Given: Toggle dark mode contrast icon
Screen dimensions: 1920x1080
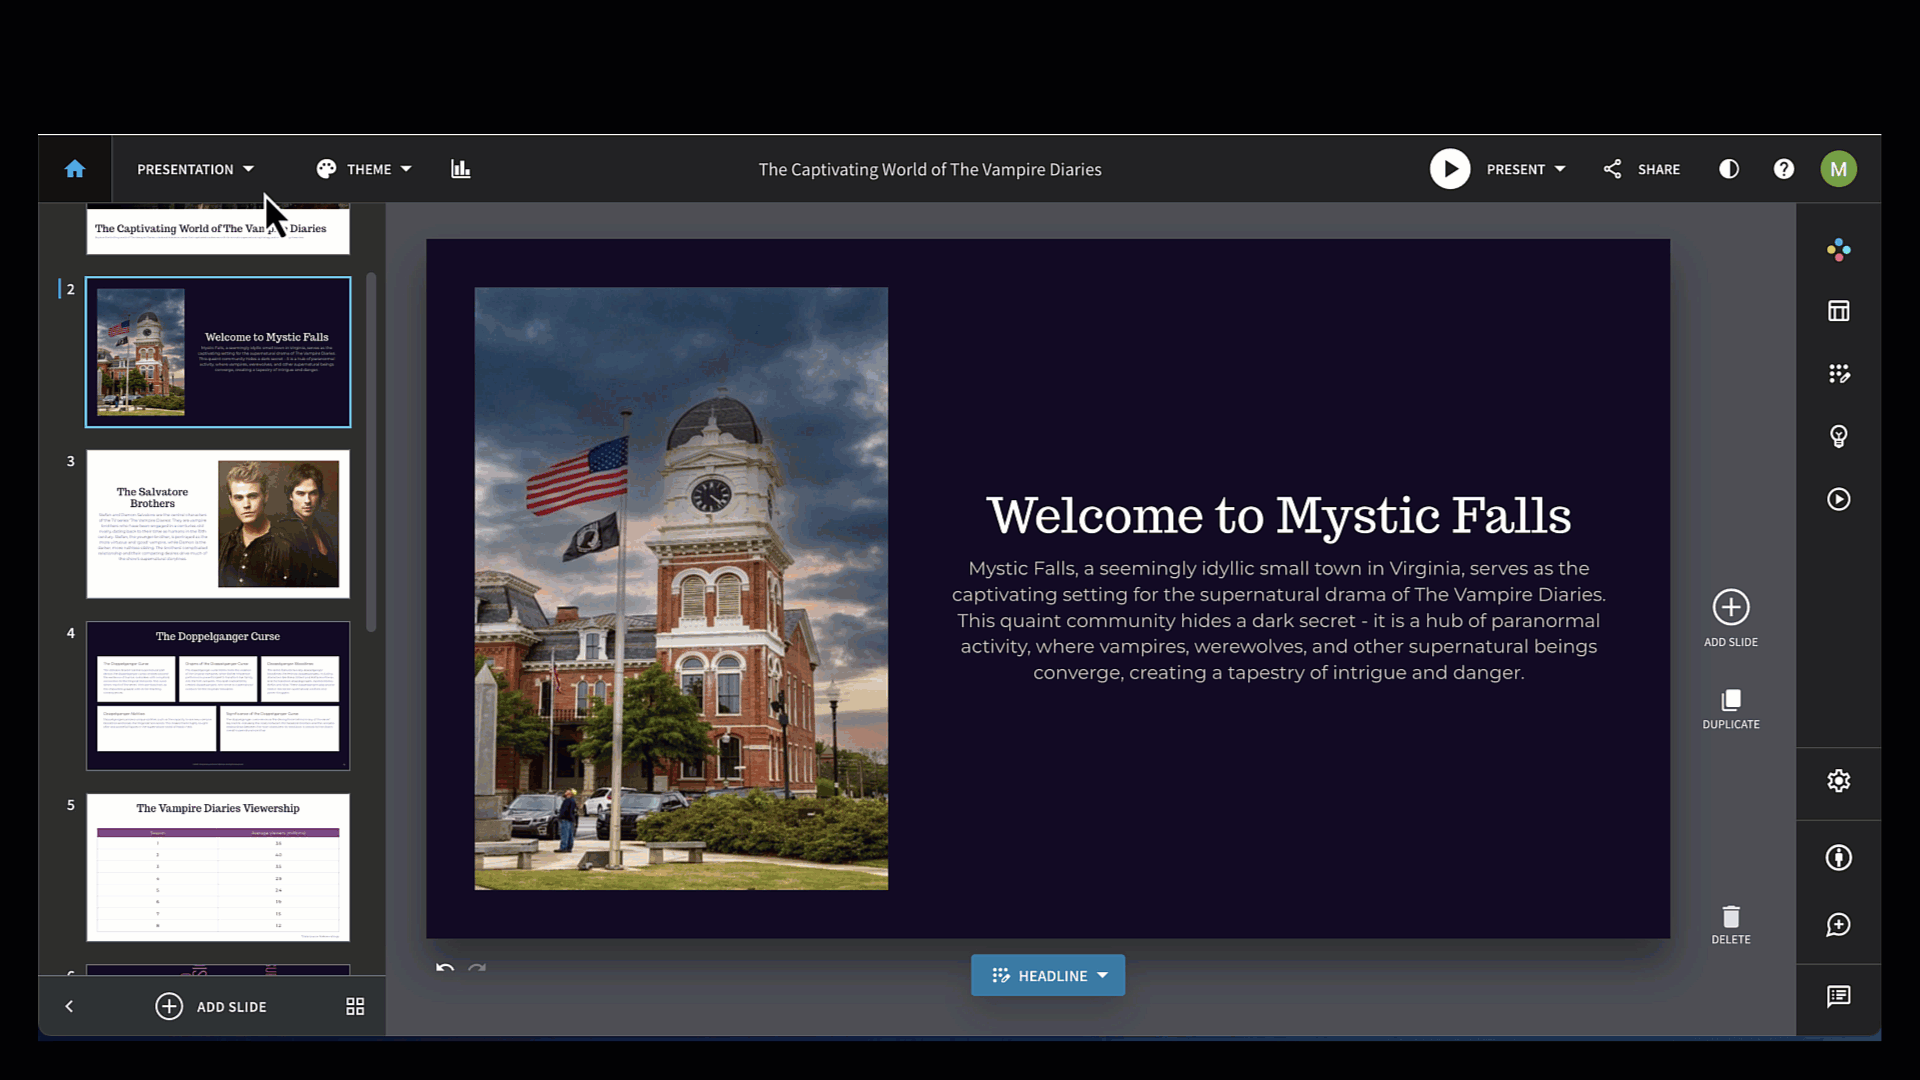Looking at the screenshot, I should pyautogui.click(x=1729, y=169).
